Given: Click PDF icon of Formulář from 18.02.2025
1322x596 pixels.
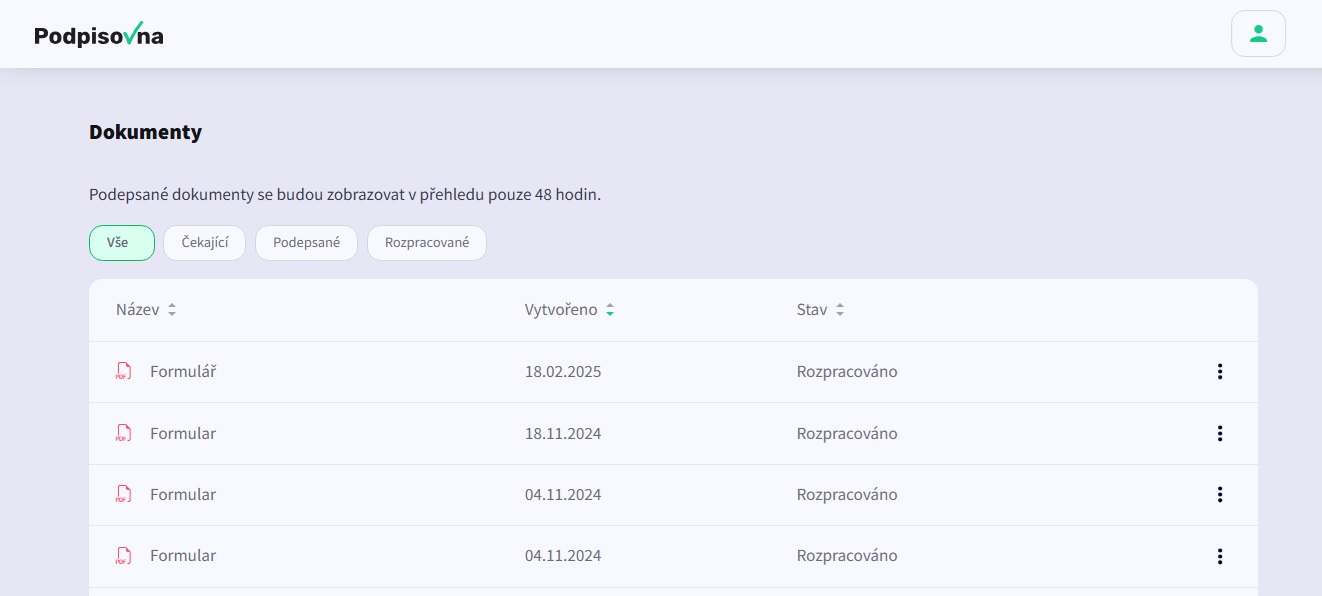Looking at the screenshot, I should point(123,372).
